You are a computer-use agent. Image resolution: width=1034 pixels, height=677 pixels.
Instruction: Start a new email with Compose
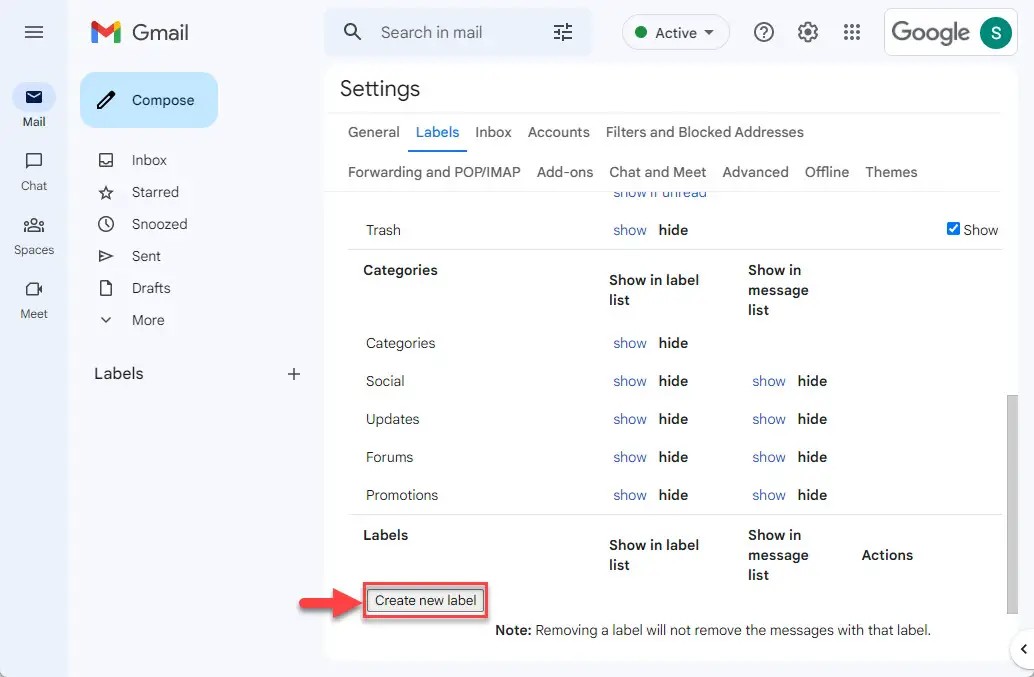[149, 100]
